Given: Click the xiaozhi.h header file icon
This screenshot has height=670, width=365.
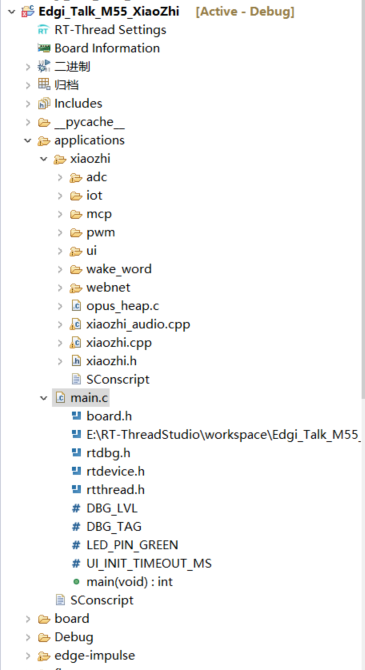Looking at the screenshot, I should tap(76, 361).
